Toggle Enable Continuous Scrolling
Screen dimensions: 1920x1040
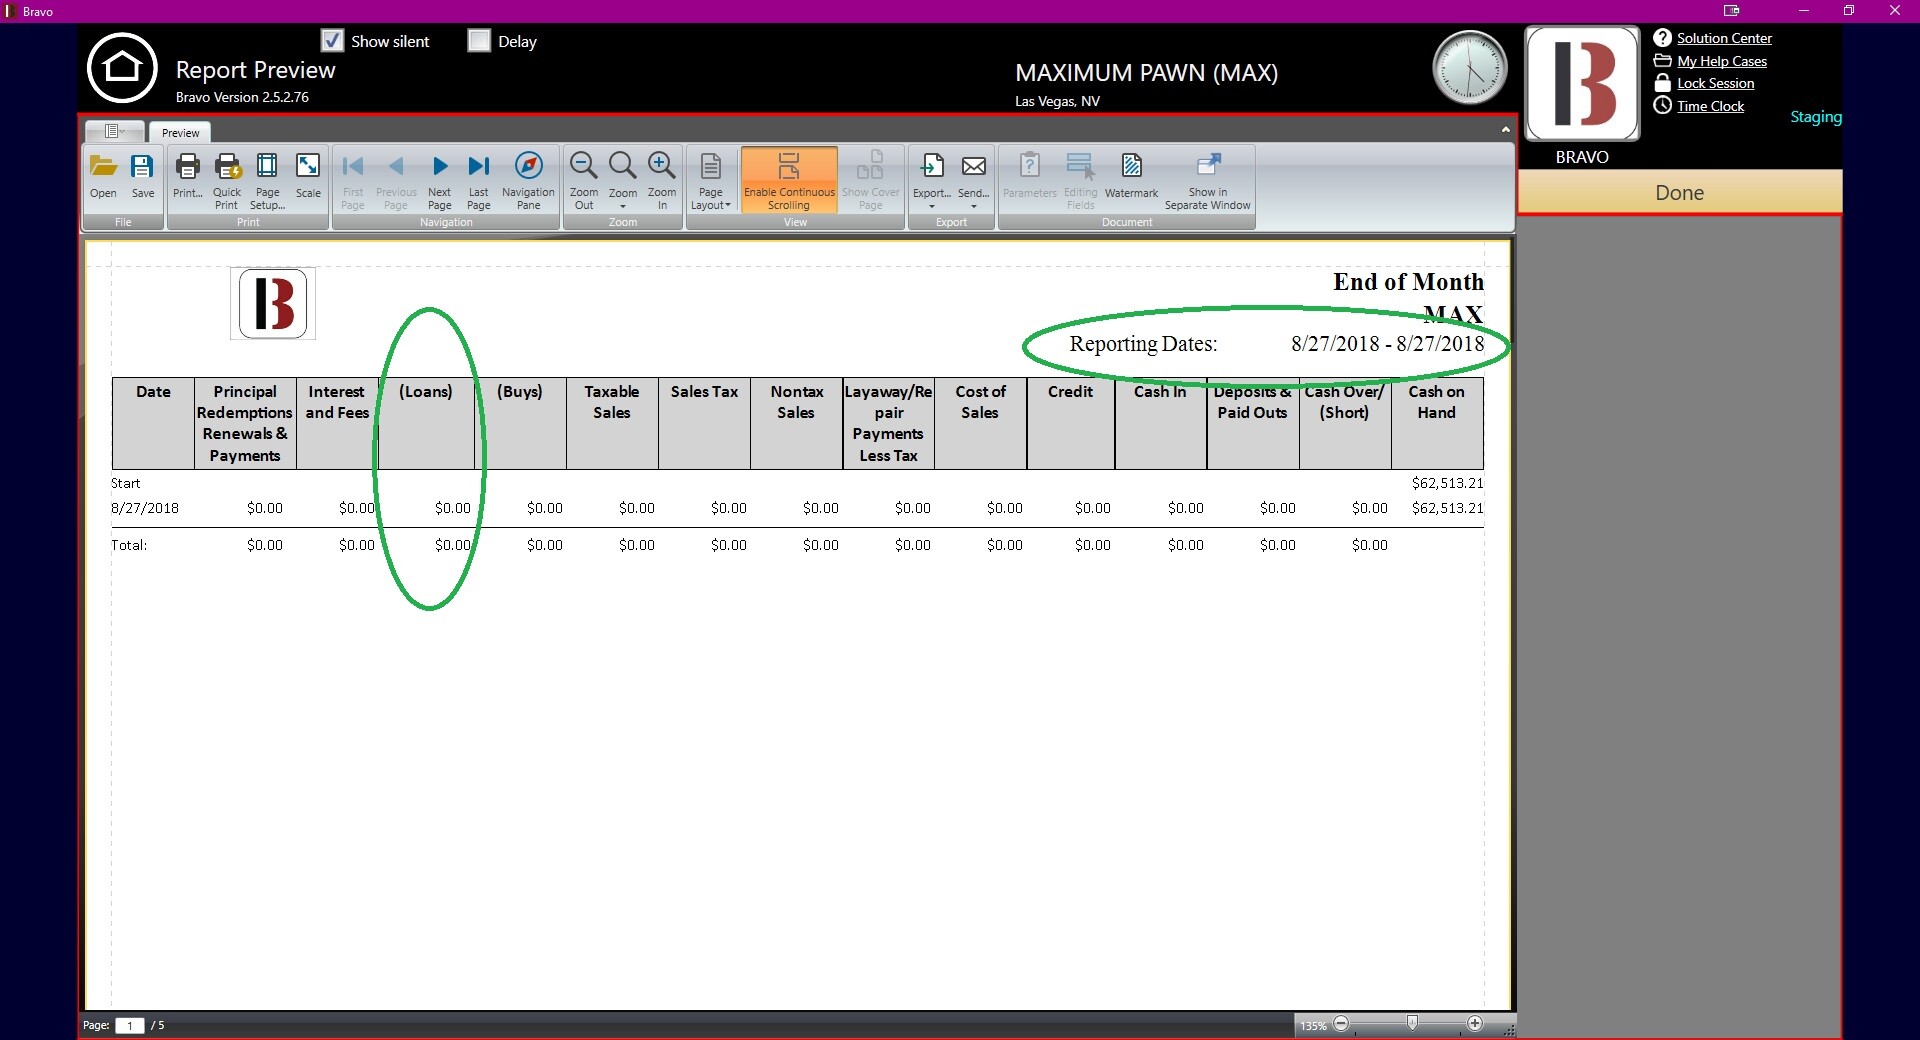click(789, 181)
